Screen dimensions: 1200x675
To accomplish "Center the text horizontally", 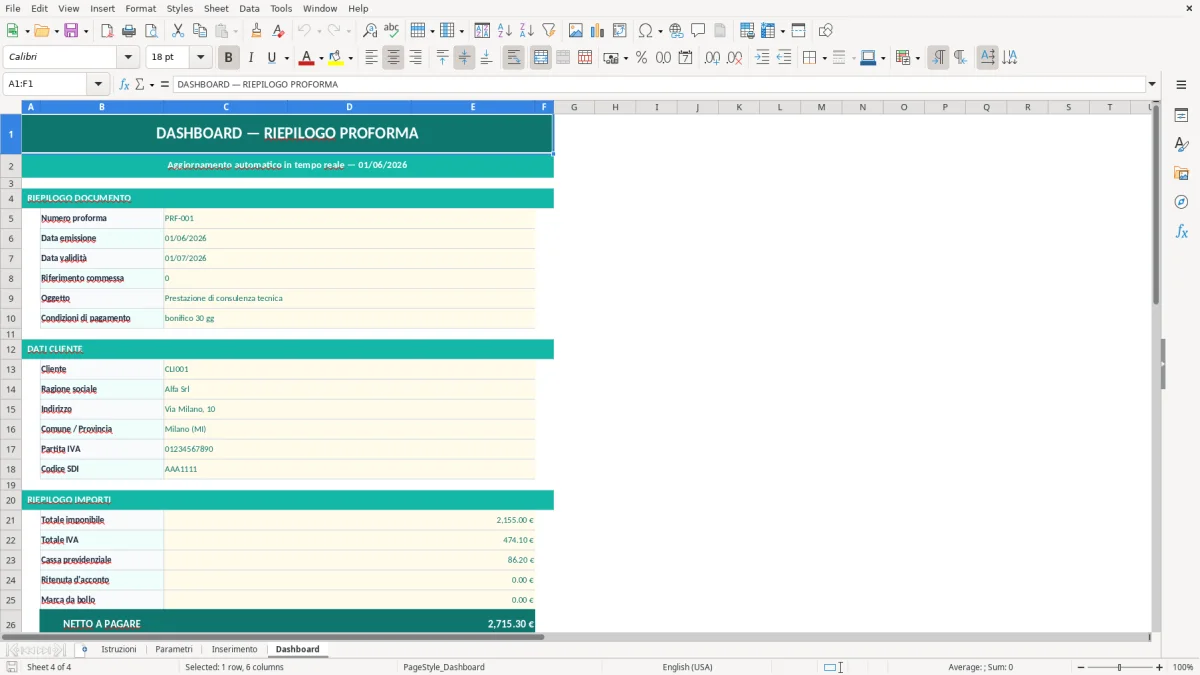I will 393,58.
